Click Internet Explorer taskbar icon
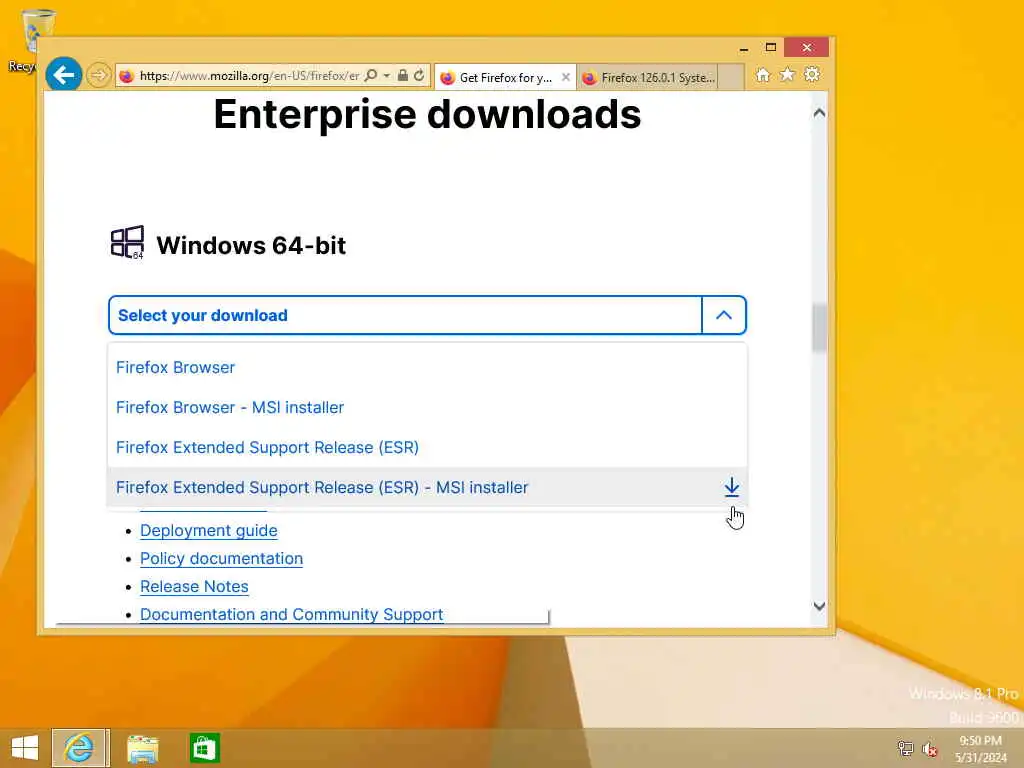The image size is (1024, 768). coord(79,748)
